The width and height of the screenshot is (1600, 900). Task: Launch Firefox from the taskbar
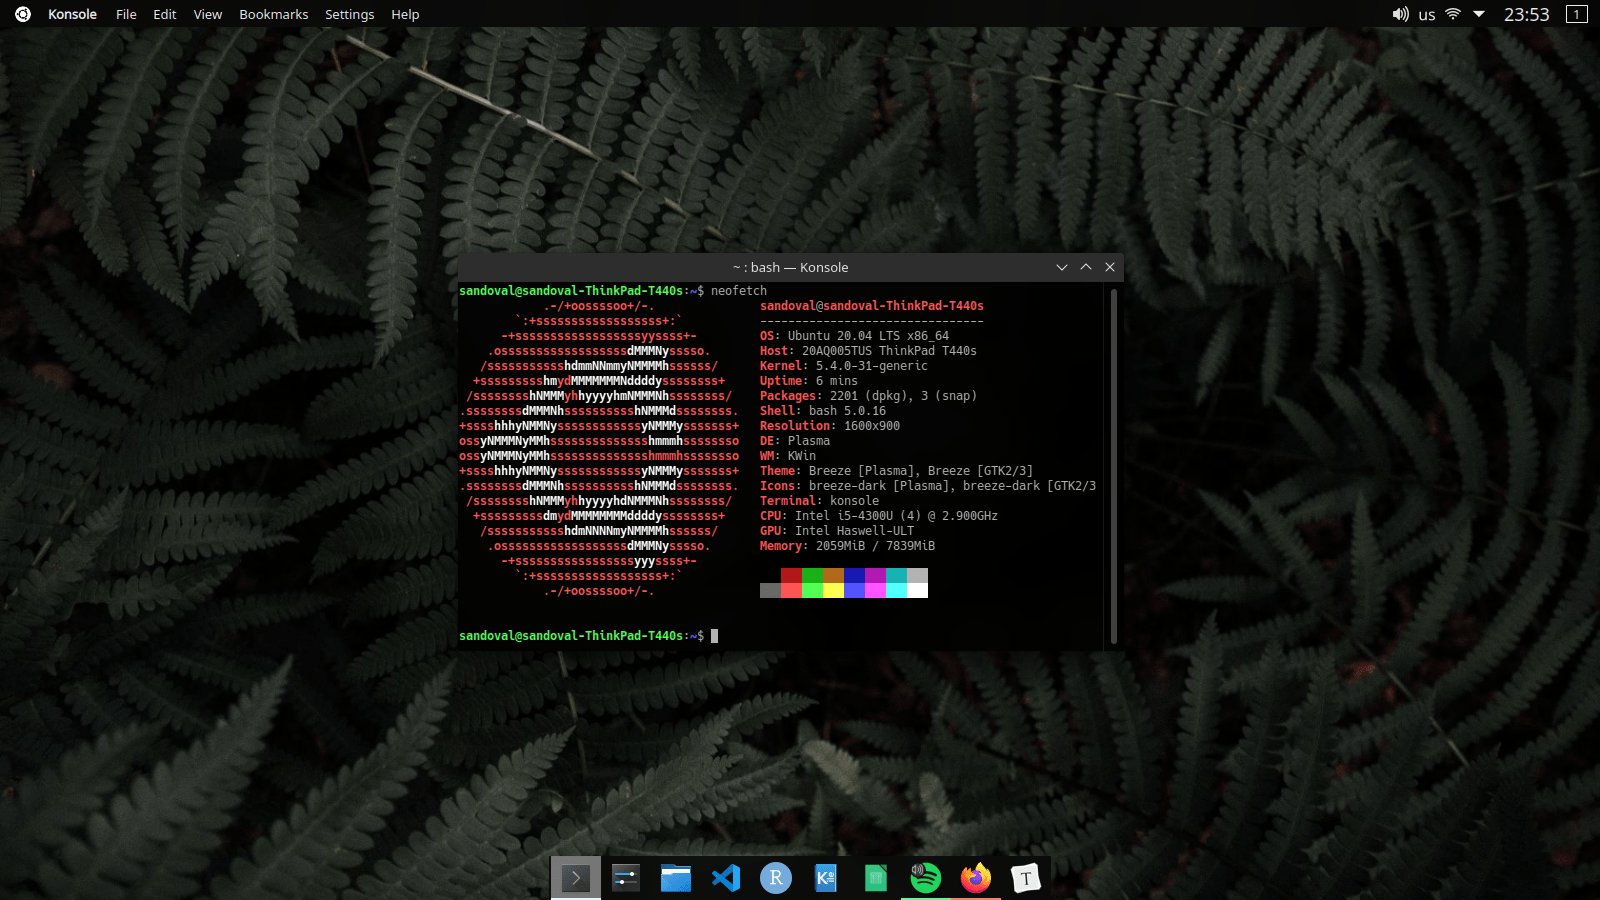(x=975, y=878)
